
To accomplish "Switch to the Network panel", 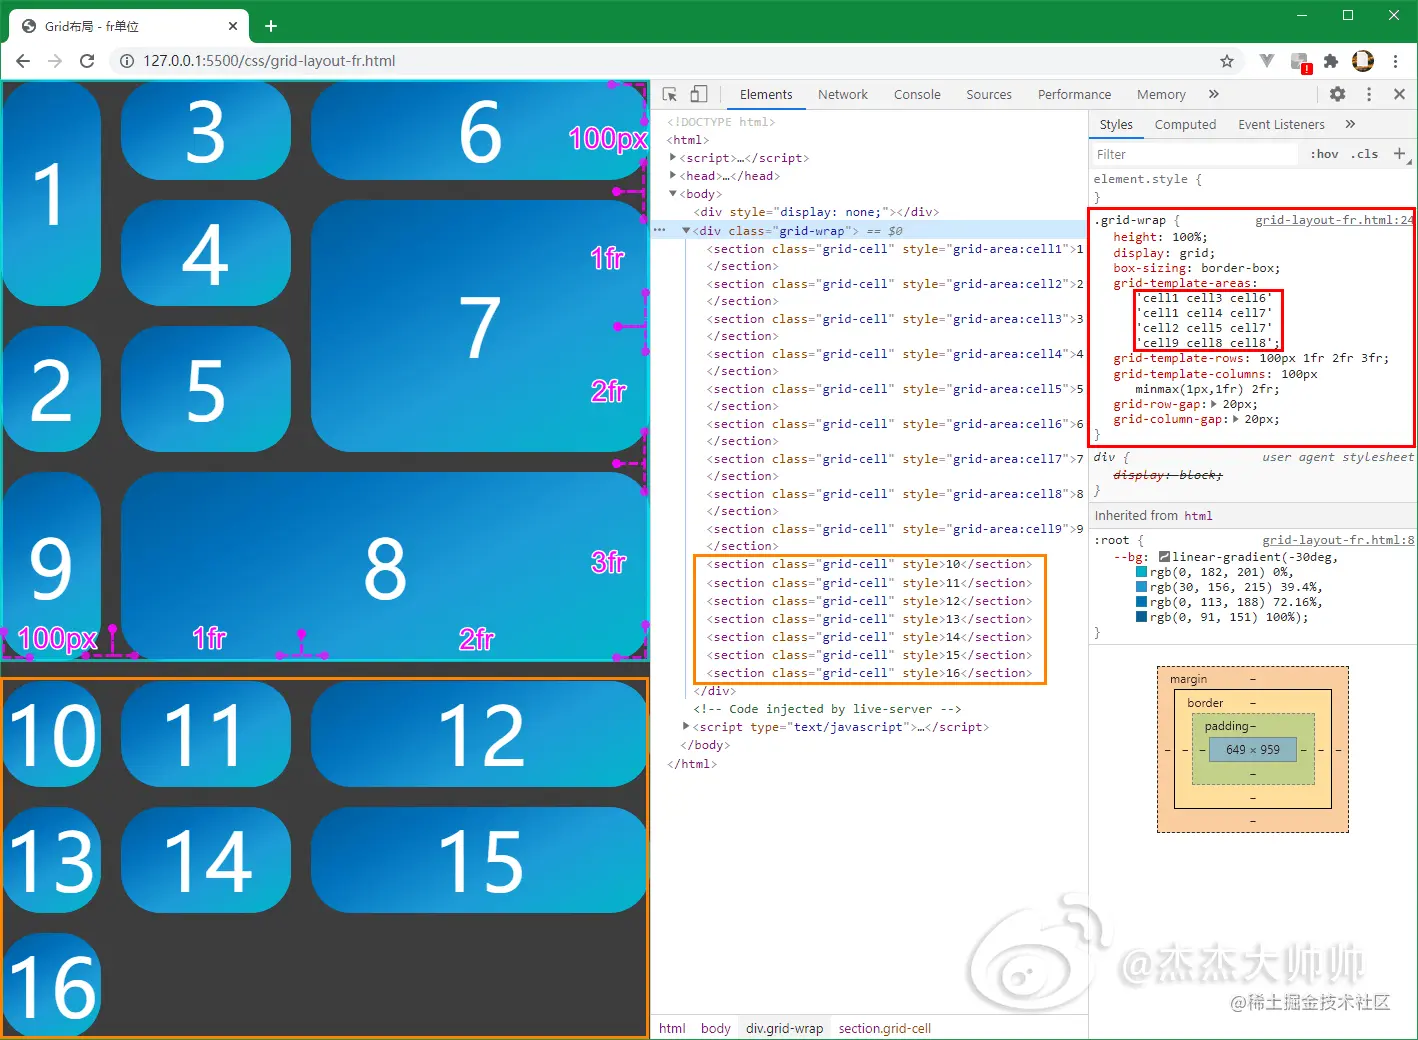I will (x=843, y=94).
